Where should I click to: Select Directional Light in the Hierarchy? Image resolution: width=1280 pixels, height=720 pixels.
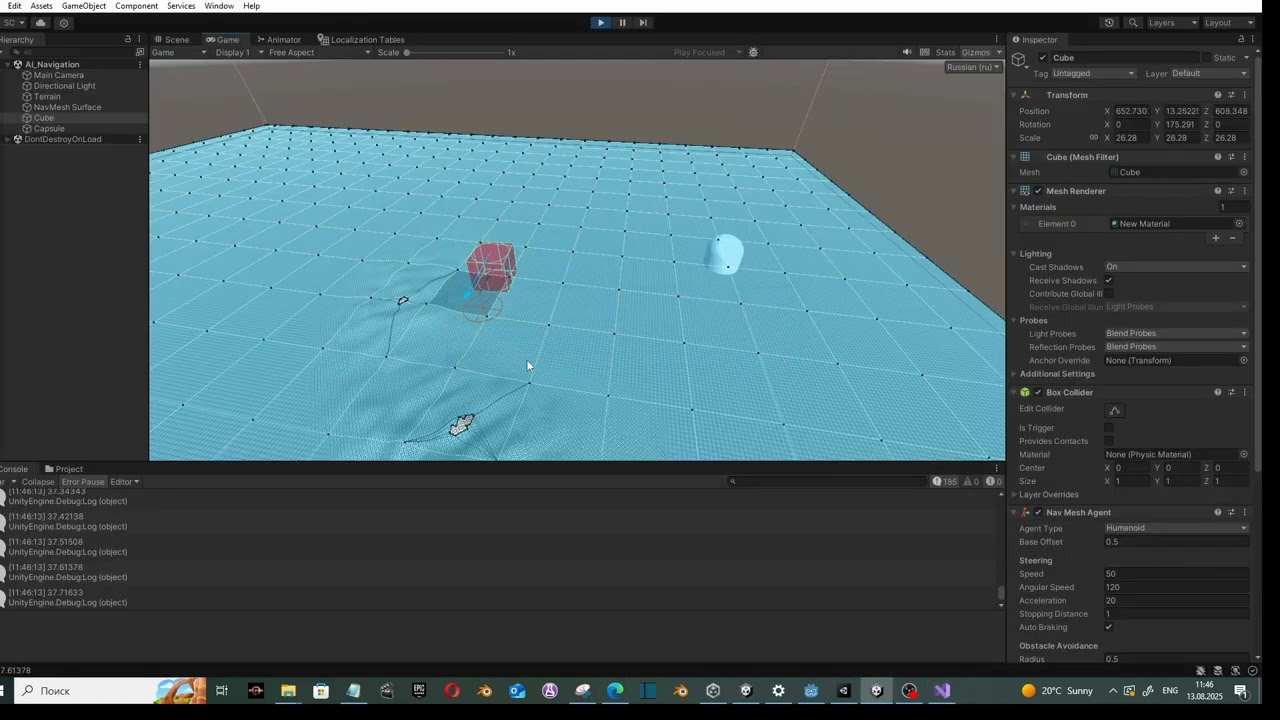click(64, 86)
